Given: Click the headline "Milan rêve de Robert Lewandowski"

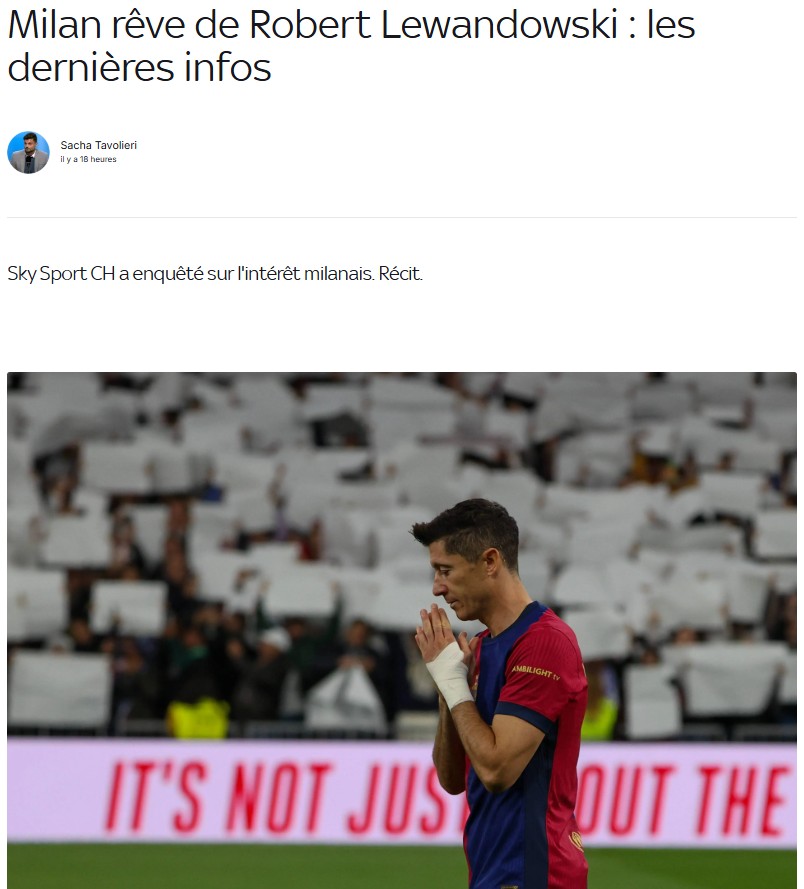Looking at the screenshot, I should (x=312, y=25).
